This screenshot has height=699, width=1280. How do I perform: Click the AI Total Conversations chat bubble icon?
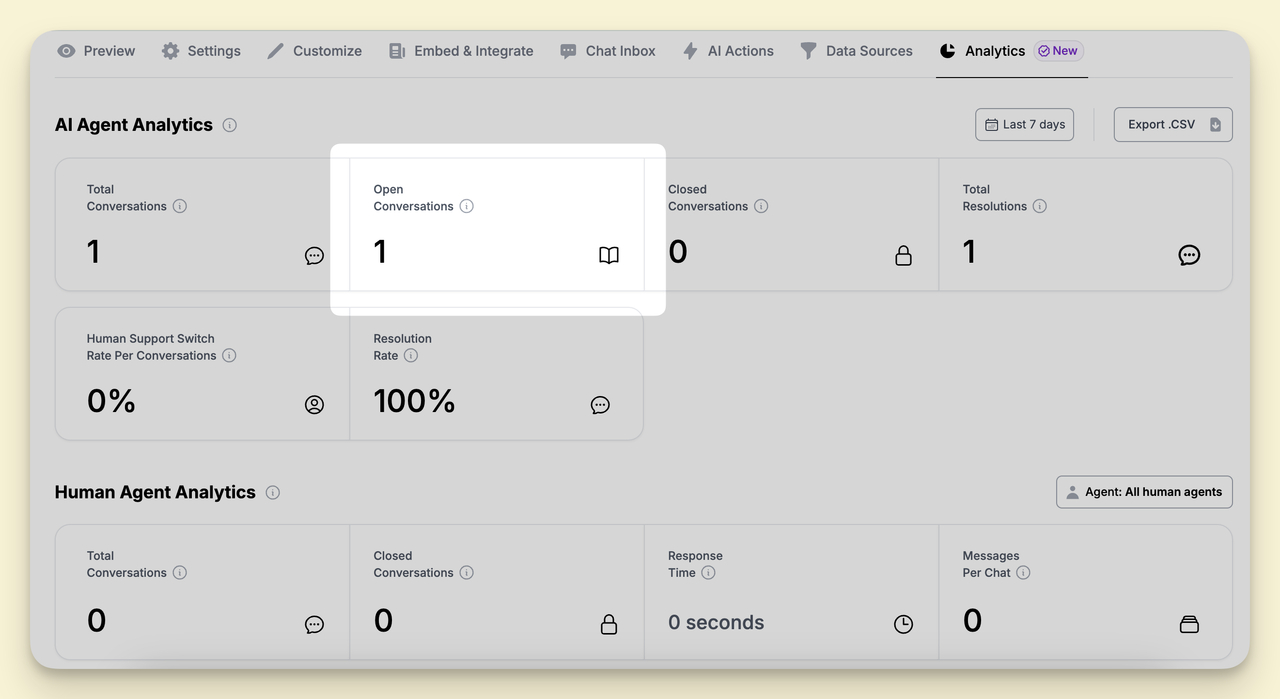coord(314,255)
